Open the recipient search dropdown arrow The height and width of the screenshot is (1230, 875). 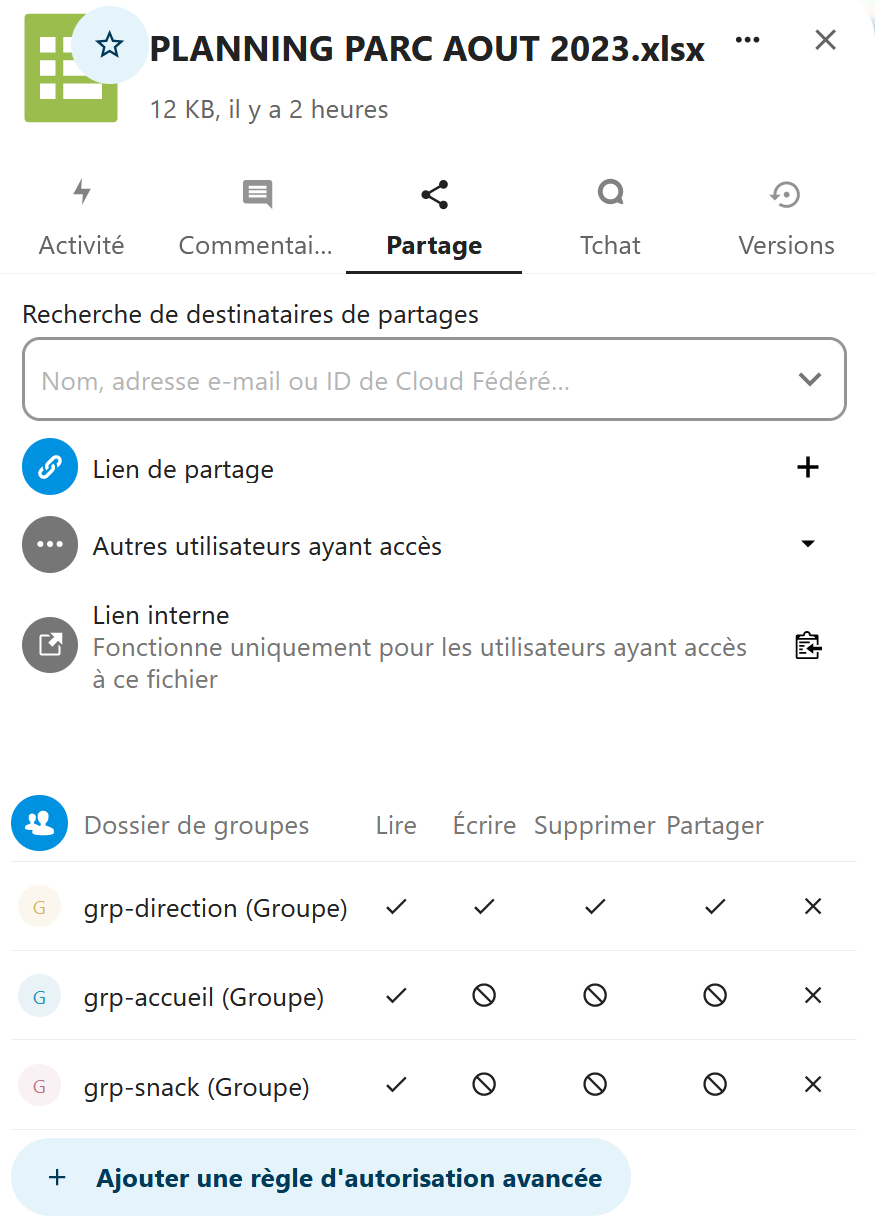coord(809,380)
